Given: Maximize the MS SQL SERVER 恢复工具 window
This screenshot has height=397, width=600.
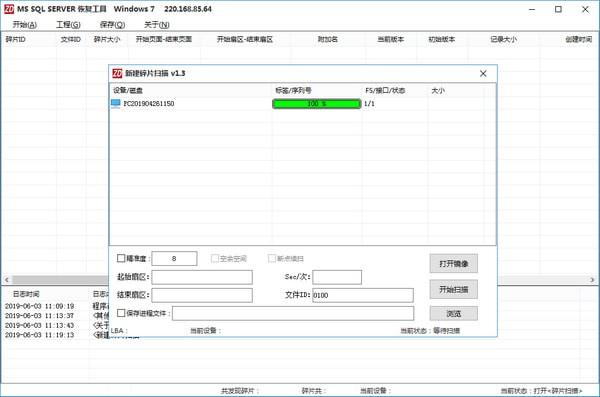Looking at the screenshot, I should coord(558,9).
